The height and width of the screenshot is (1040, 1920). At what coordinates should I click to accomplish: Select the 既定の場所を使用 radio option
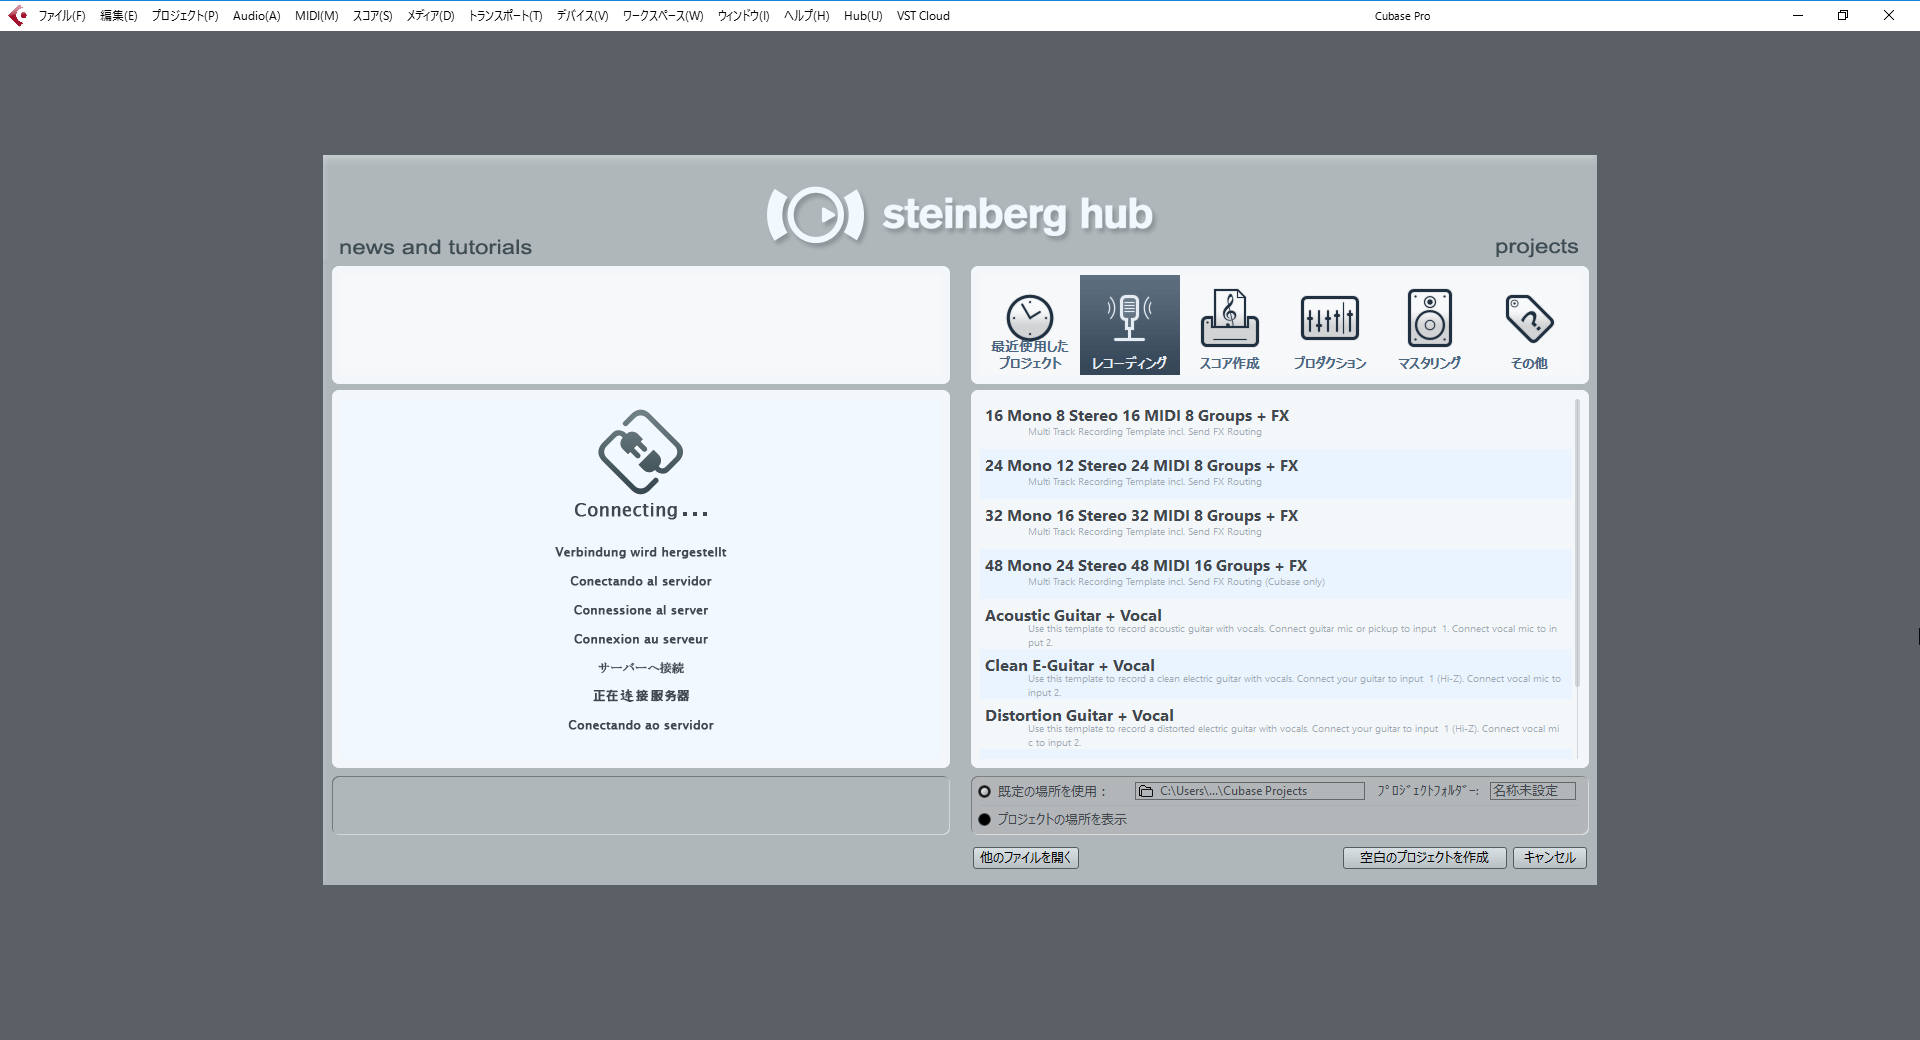(x=984, y=791)
